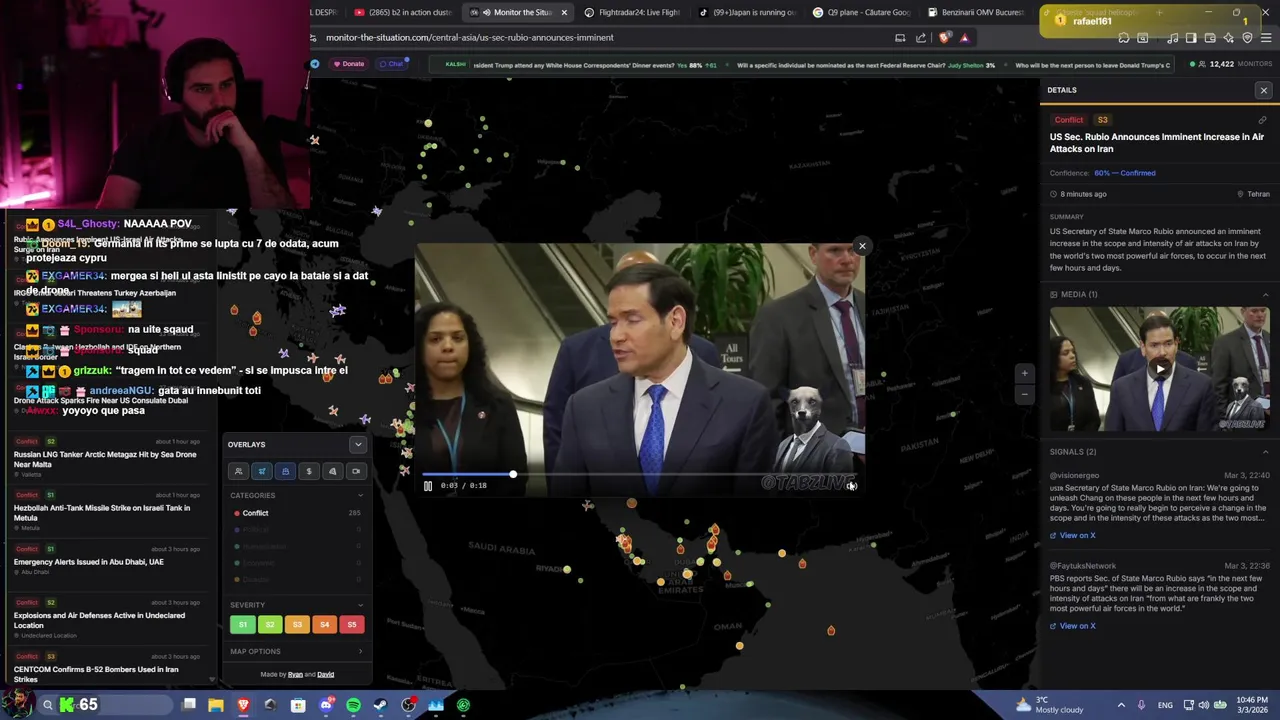Open Steam from taskbar
This screenshot has width=1280, height=720.
[380, 705]
